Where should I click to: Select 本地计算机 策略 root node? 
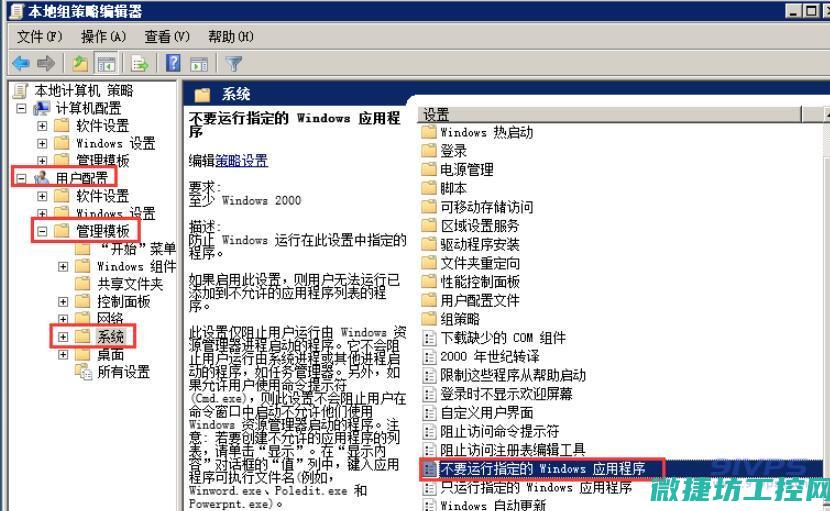84,91
